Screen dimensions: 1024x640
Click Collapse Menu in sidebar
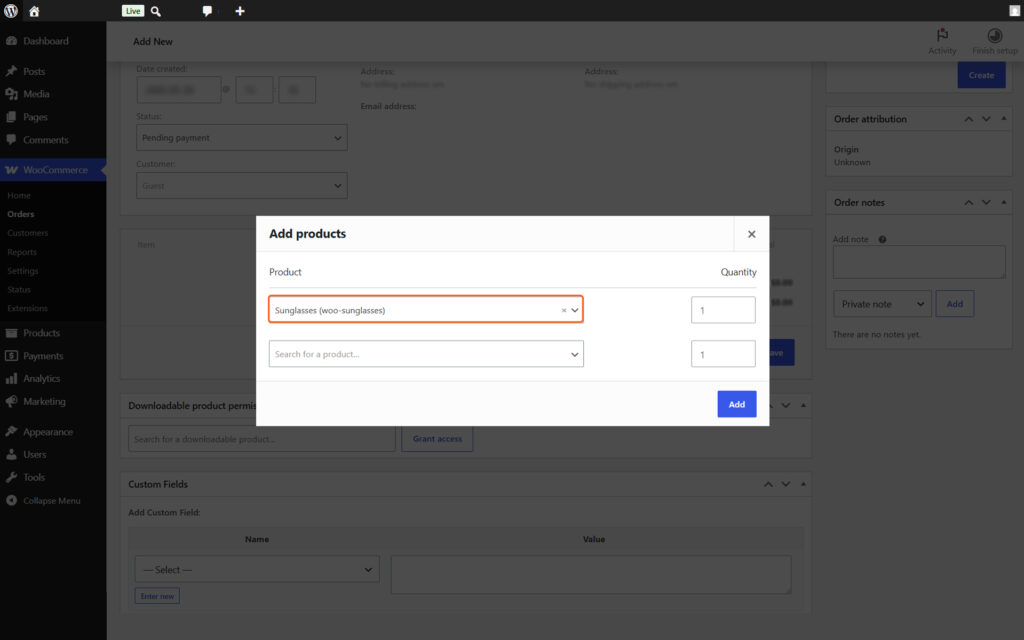[53, 501]
